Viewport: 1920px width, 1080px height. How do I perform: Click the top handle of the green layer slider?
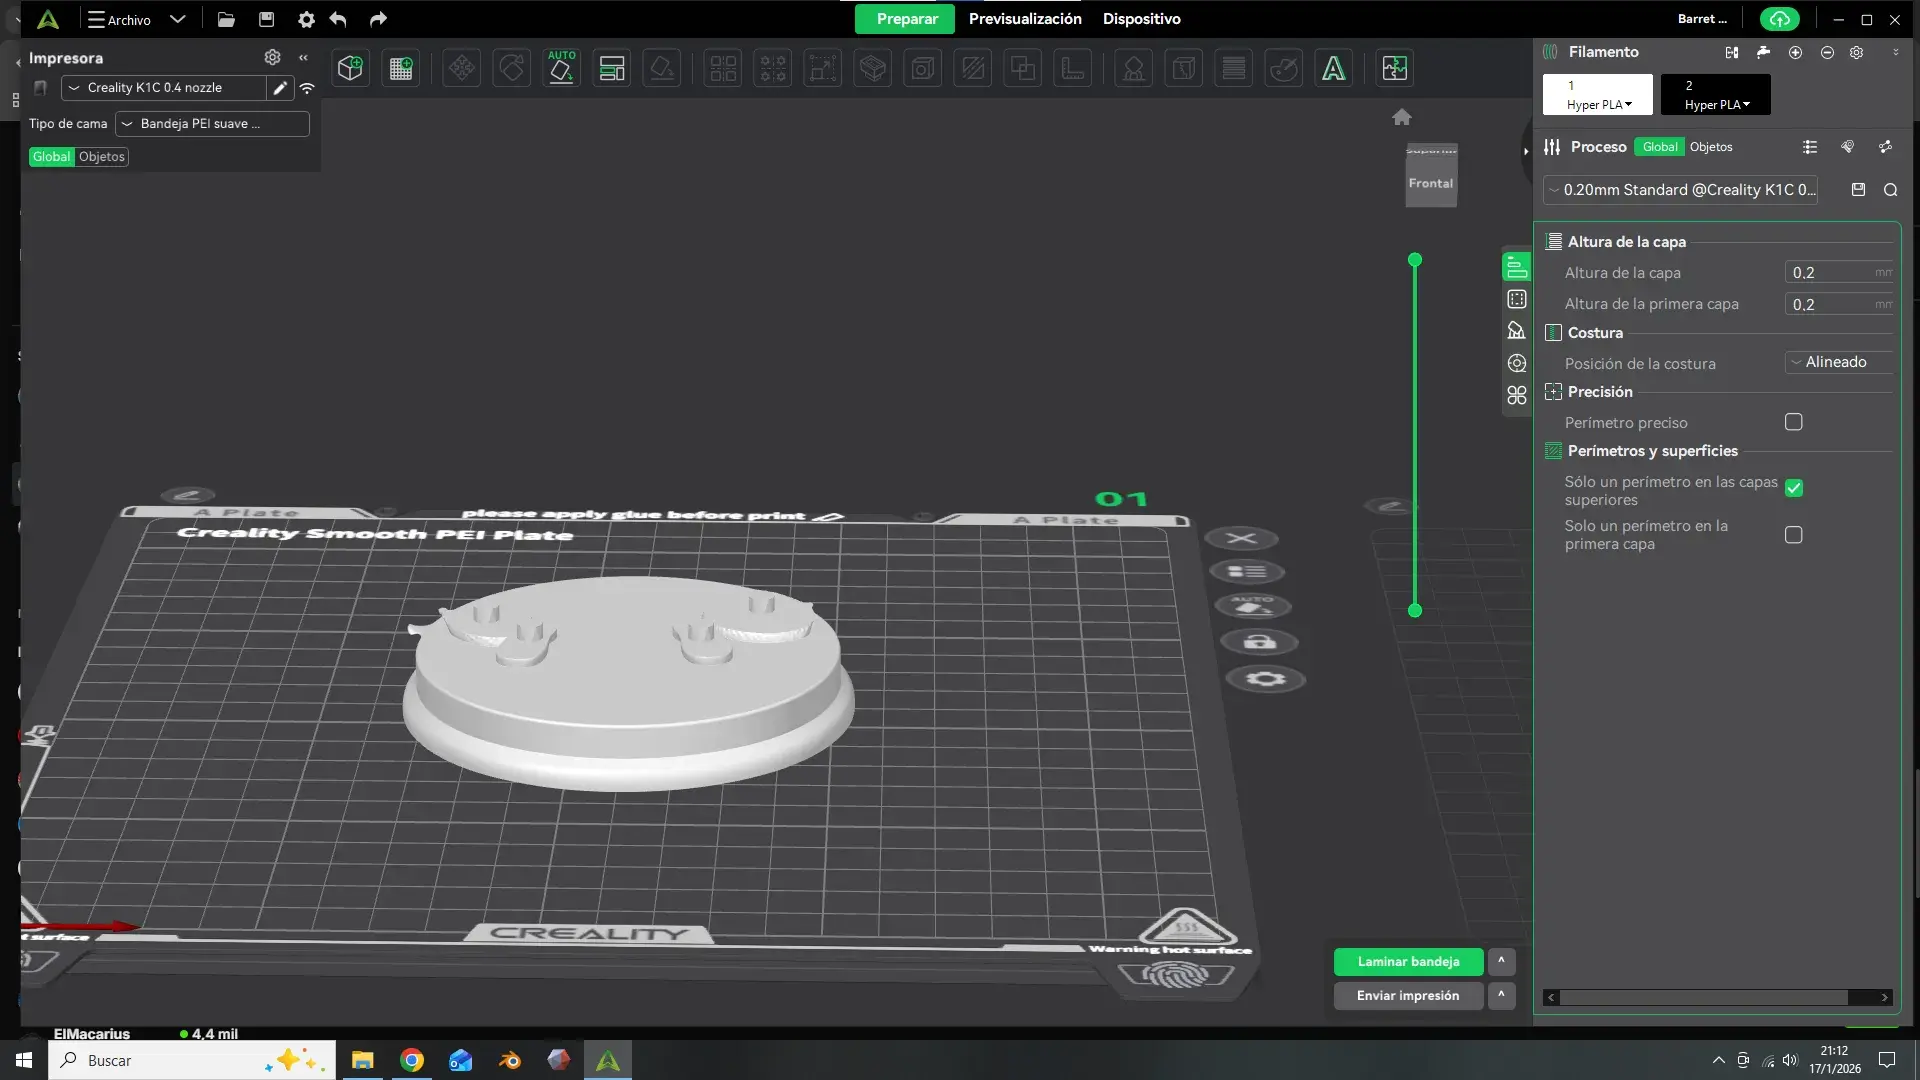[x=1415, y=260]
